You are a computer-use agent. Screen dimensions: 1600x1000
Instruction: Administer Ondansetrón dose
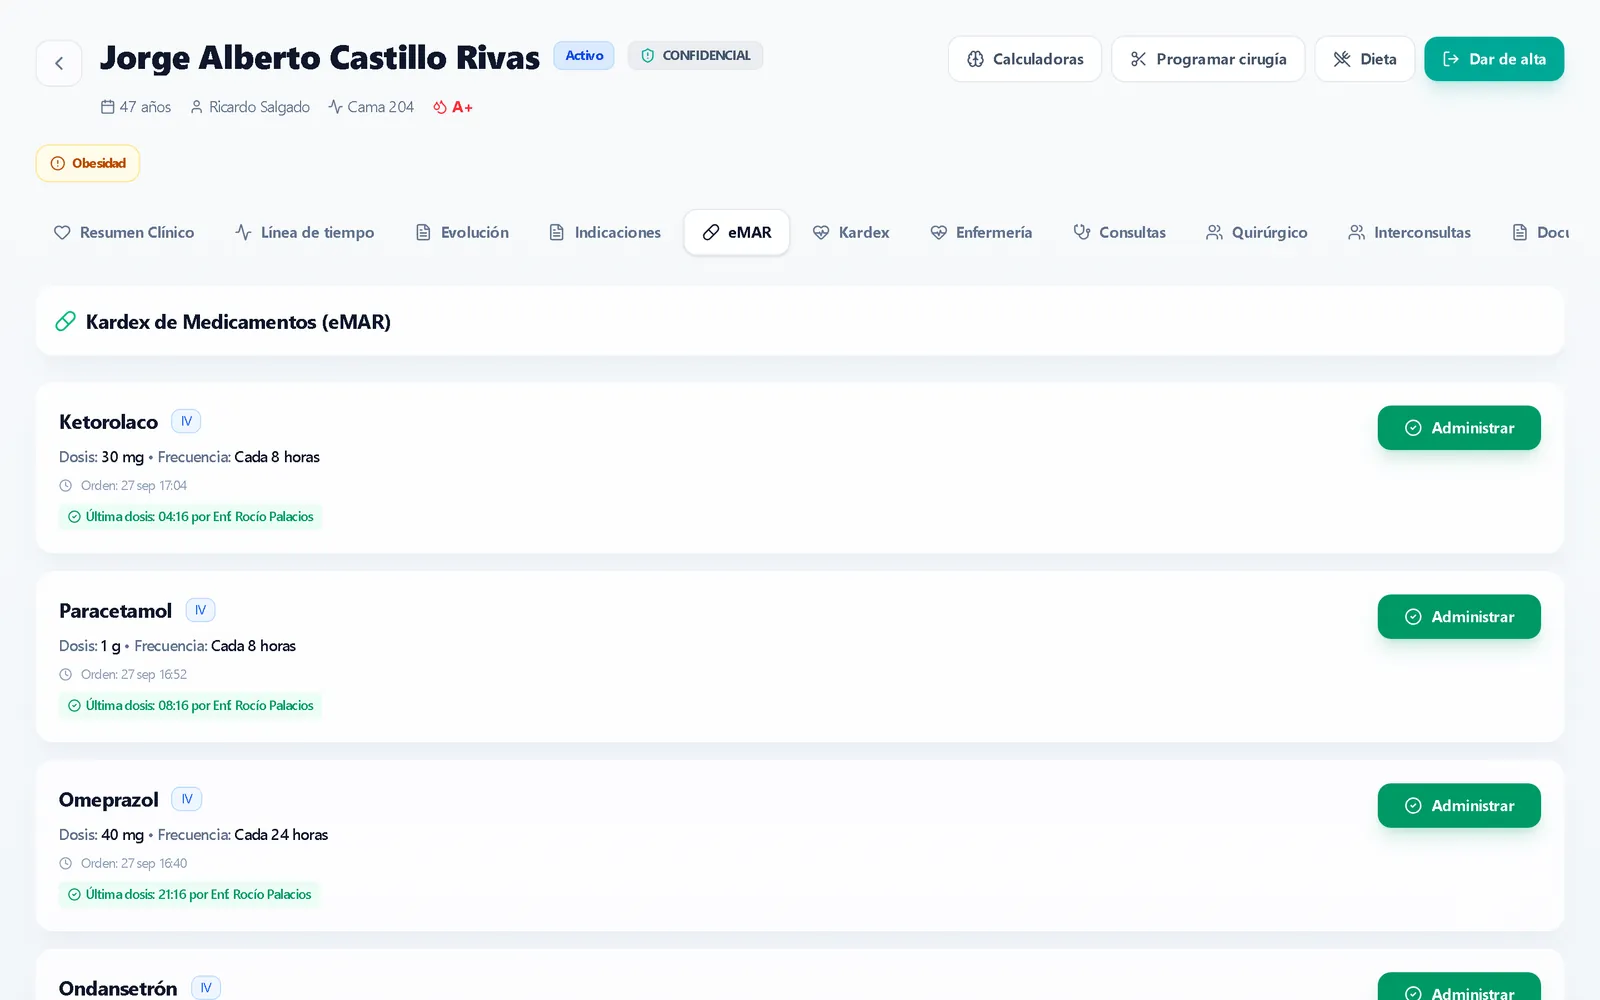tap(1459, 988)
